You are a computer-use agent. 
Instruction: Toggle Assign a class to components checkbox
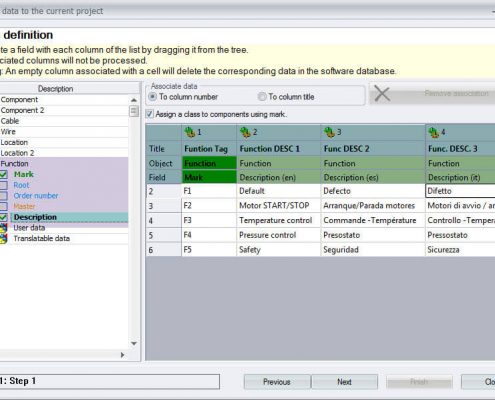coord(150,114)
